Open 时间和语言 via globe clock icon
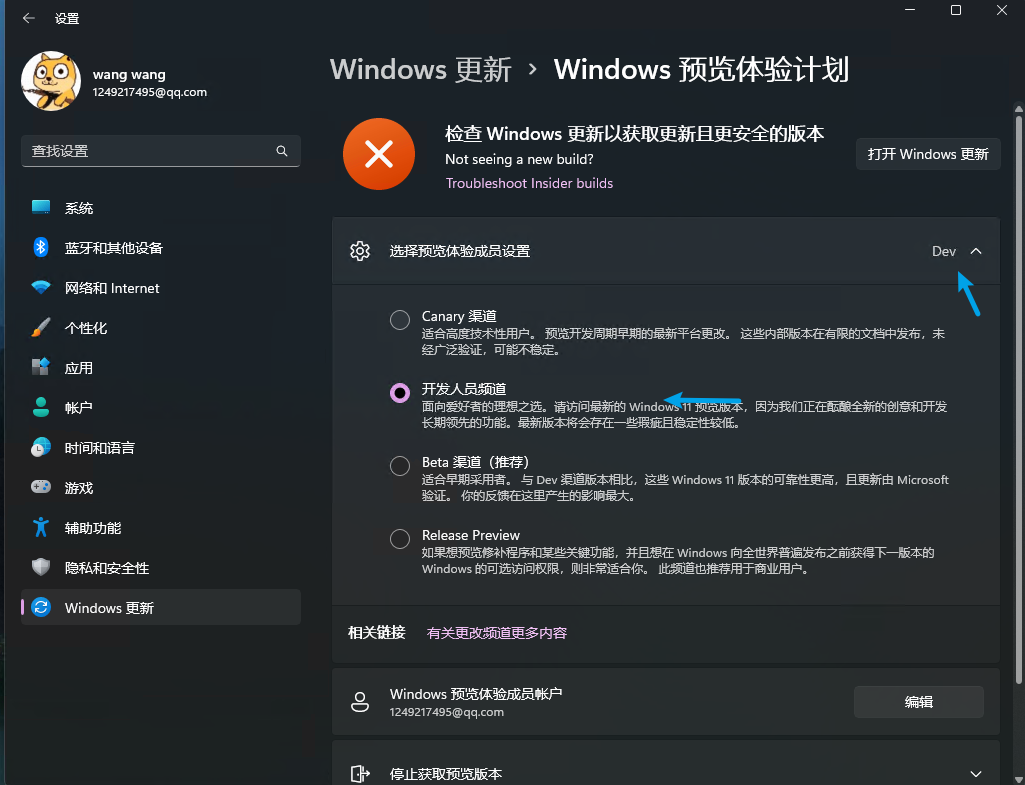The width and height of the screenshot is (1025, 785). [41, 448]
